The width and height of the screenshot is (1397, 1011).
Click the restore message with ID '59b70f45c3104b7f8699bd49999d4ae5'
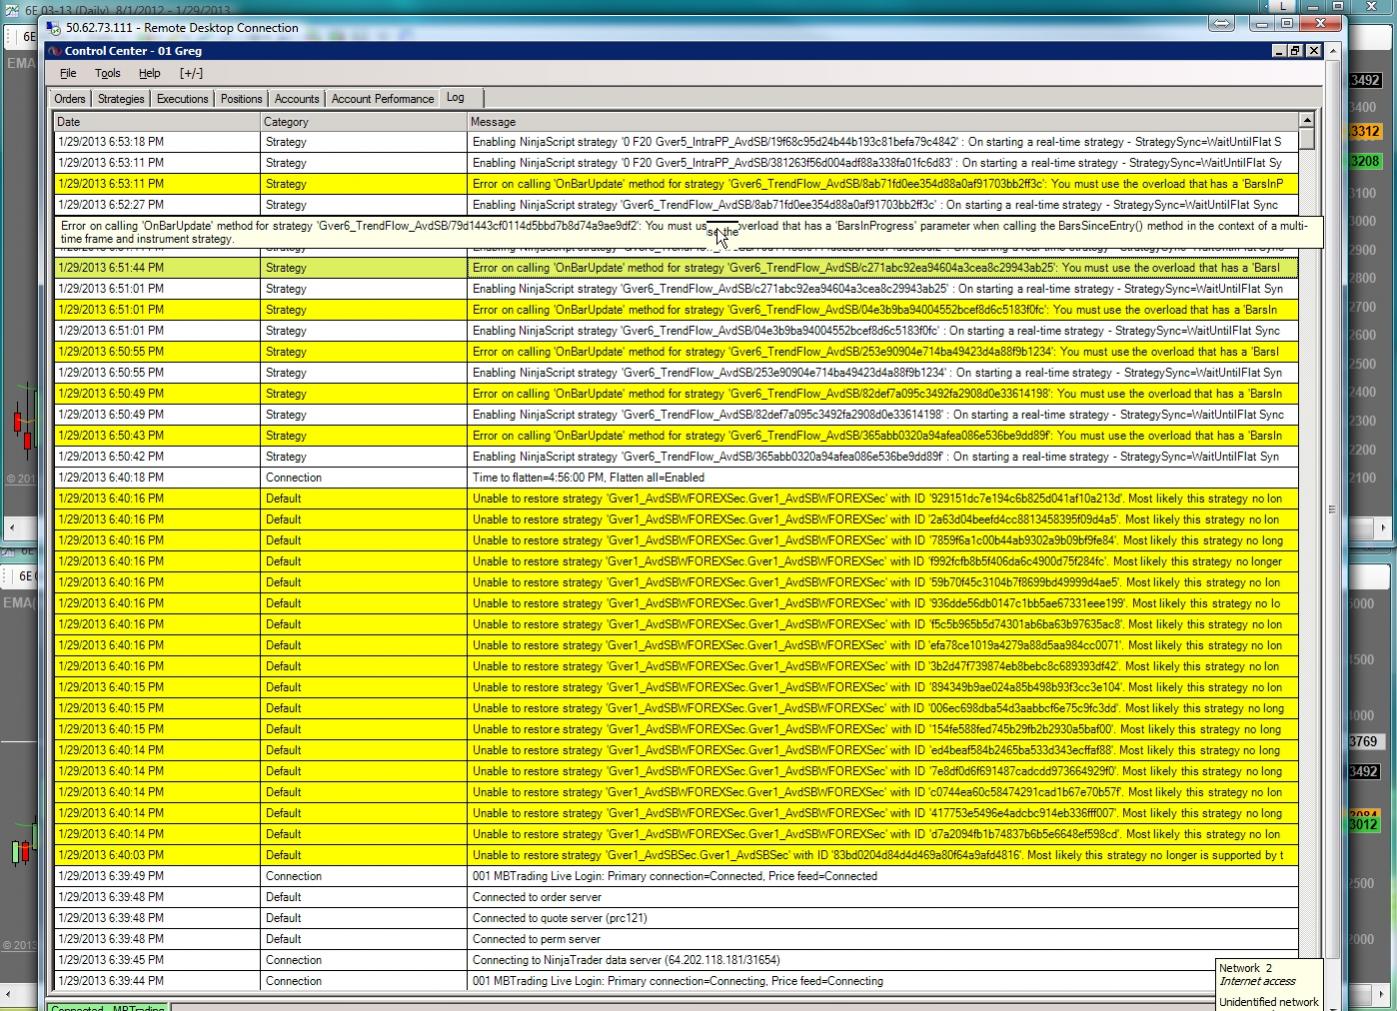pos(883,583)
